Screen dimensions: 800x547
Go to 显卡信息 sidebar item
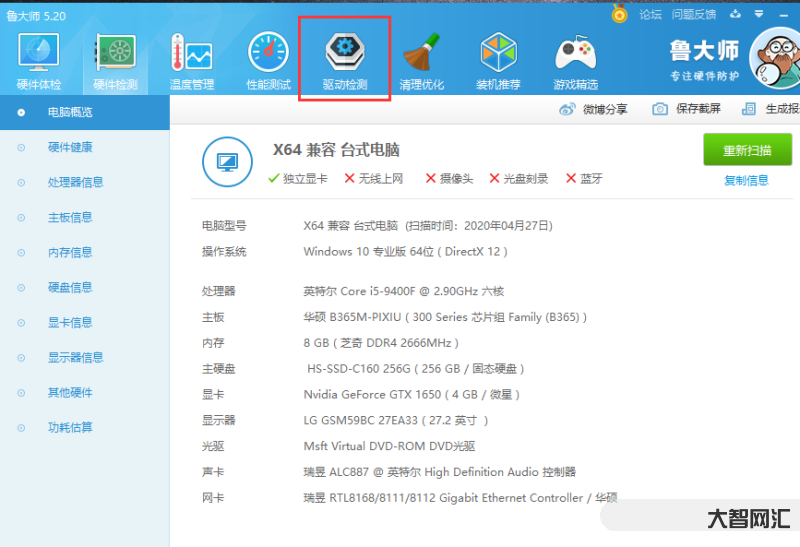pyautogui.click(x=70, y=322)
